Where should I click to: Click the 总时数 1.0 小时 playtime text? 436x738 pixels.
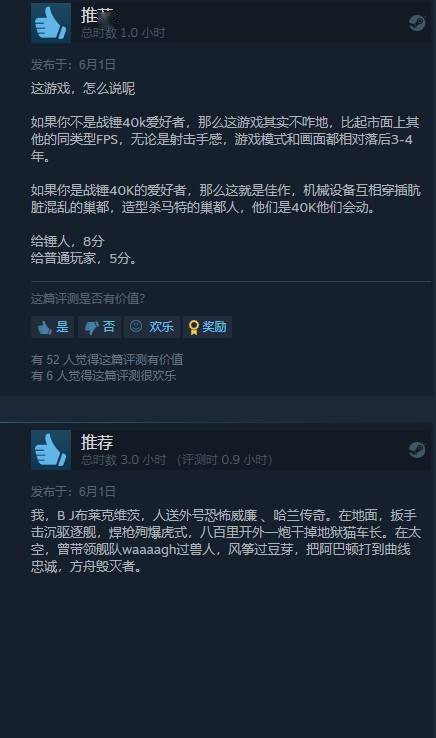[x=123, y=33]
